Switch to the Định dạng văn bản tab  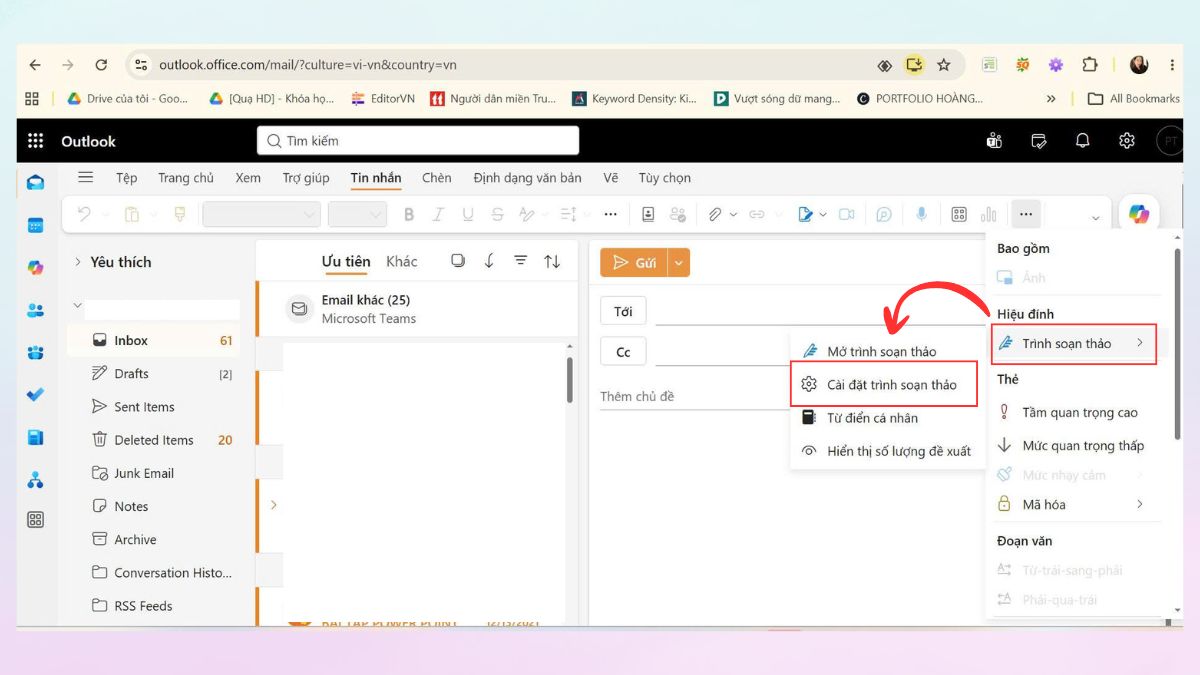coord(527,178)
